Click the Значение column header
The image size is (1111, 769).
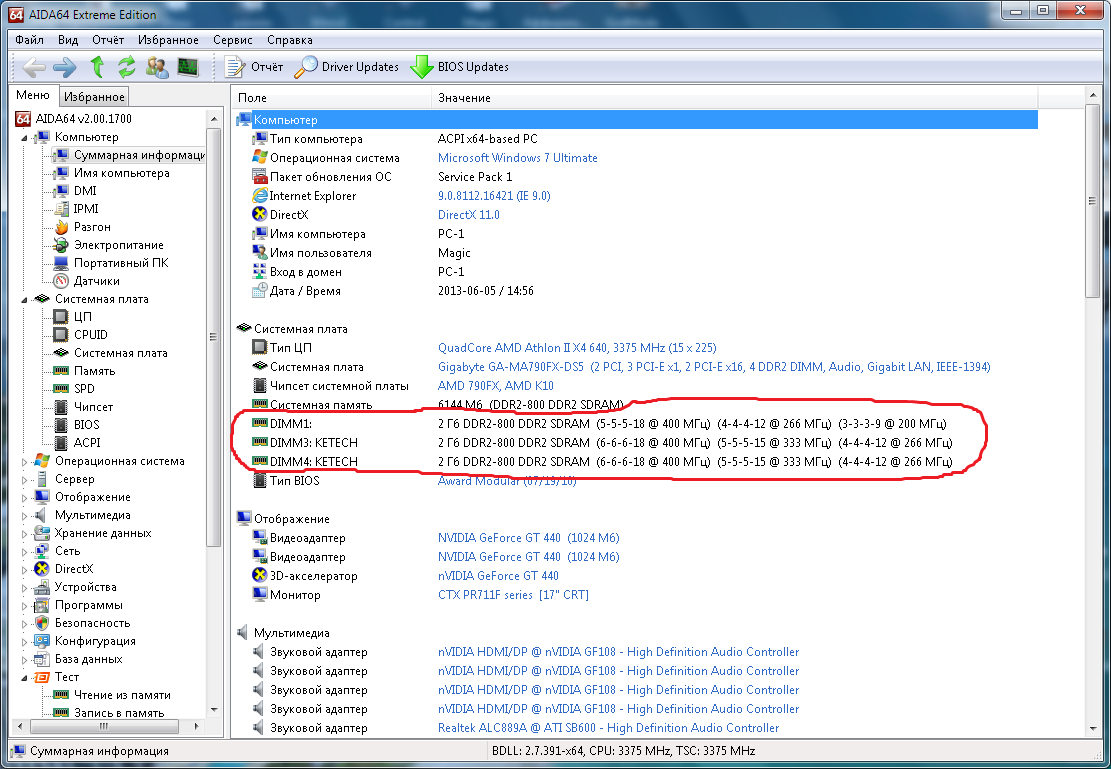(735, 98)
